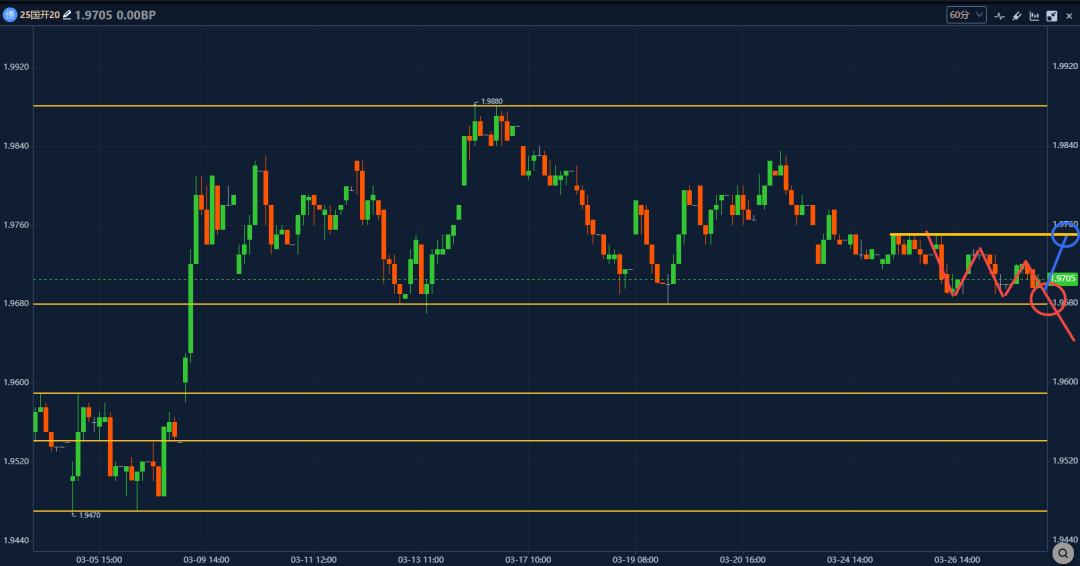This screenshot has height=566, width=1080.
Task: Click the red circle annotation
Action: click(x=1047, y=300)
